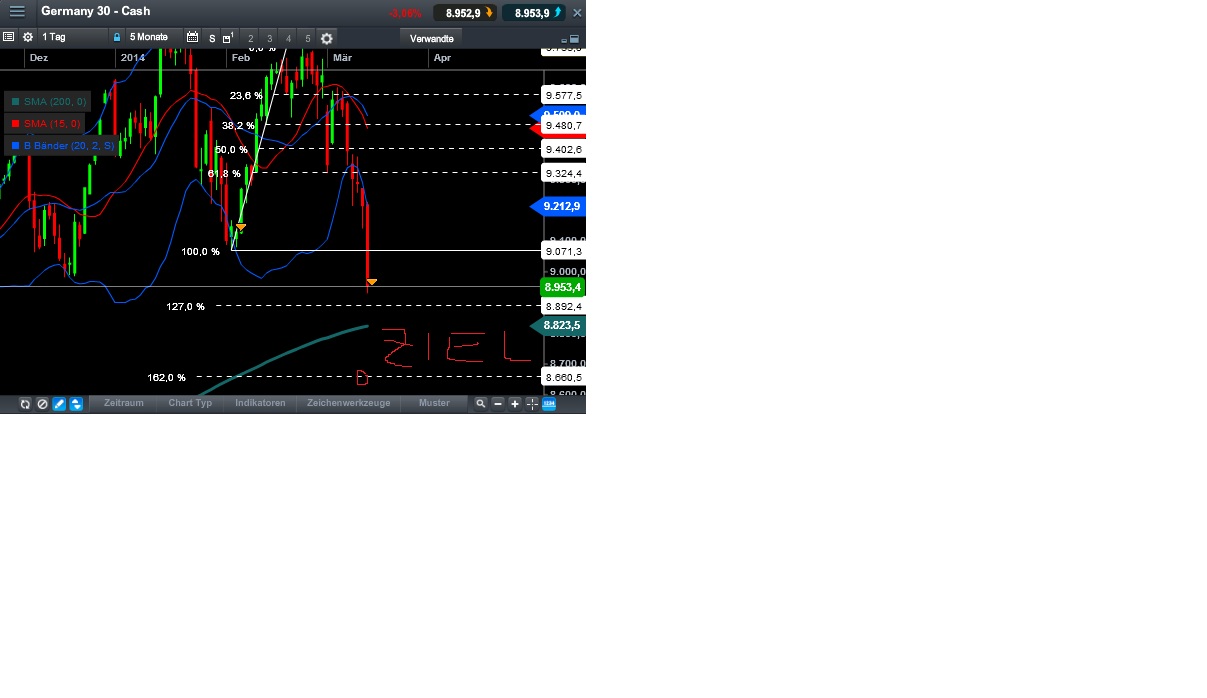The height and width of the screenshot is (698, 1207).
Task: Click the Muster button
Action: [434, 403]
